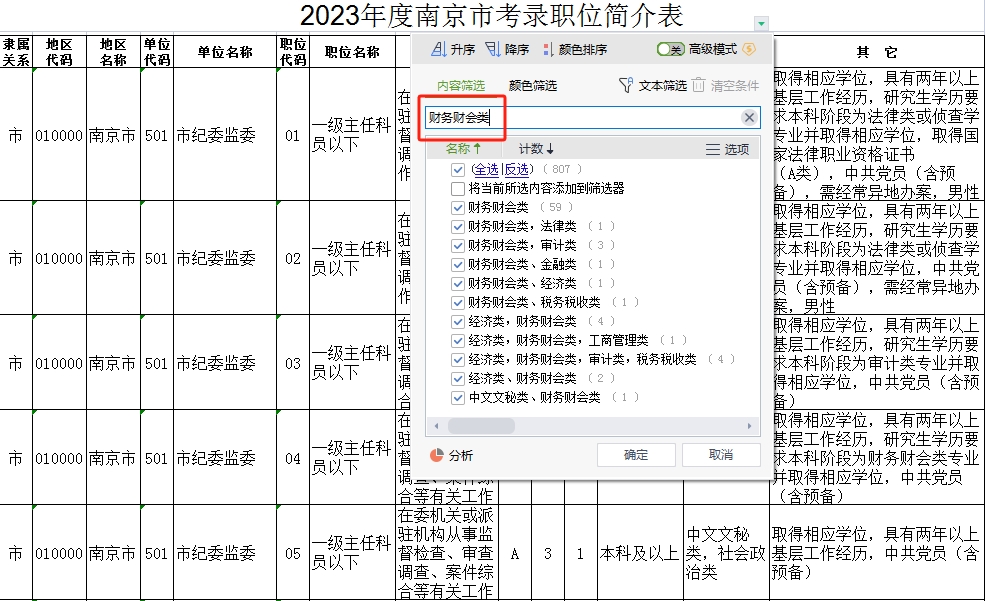This screenshot has width=985, height=601.
Task: Open 分析 analysis
Action: [x=451, y=455]
